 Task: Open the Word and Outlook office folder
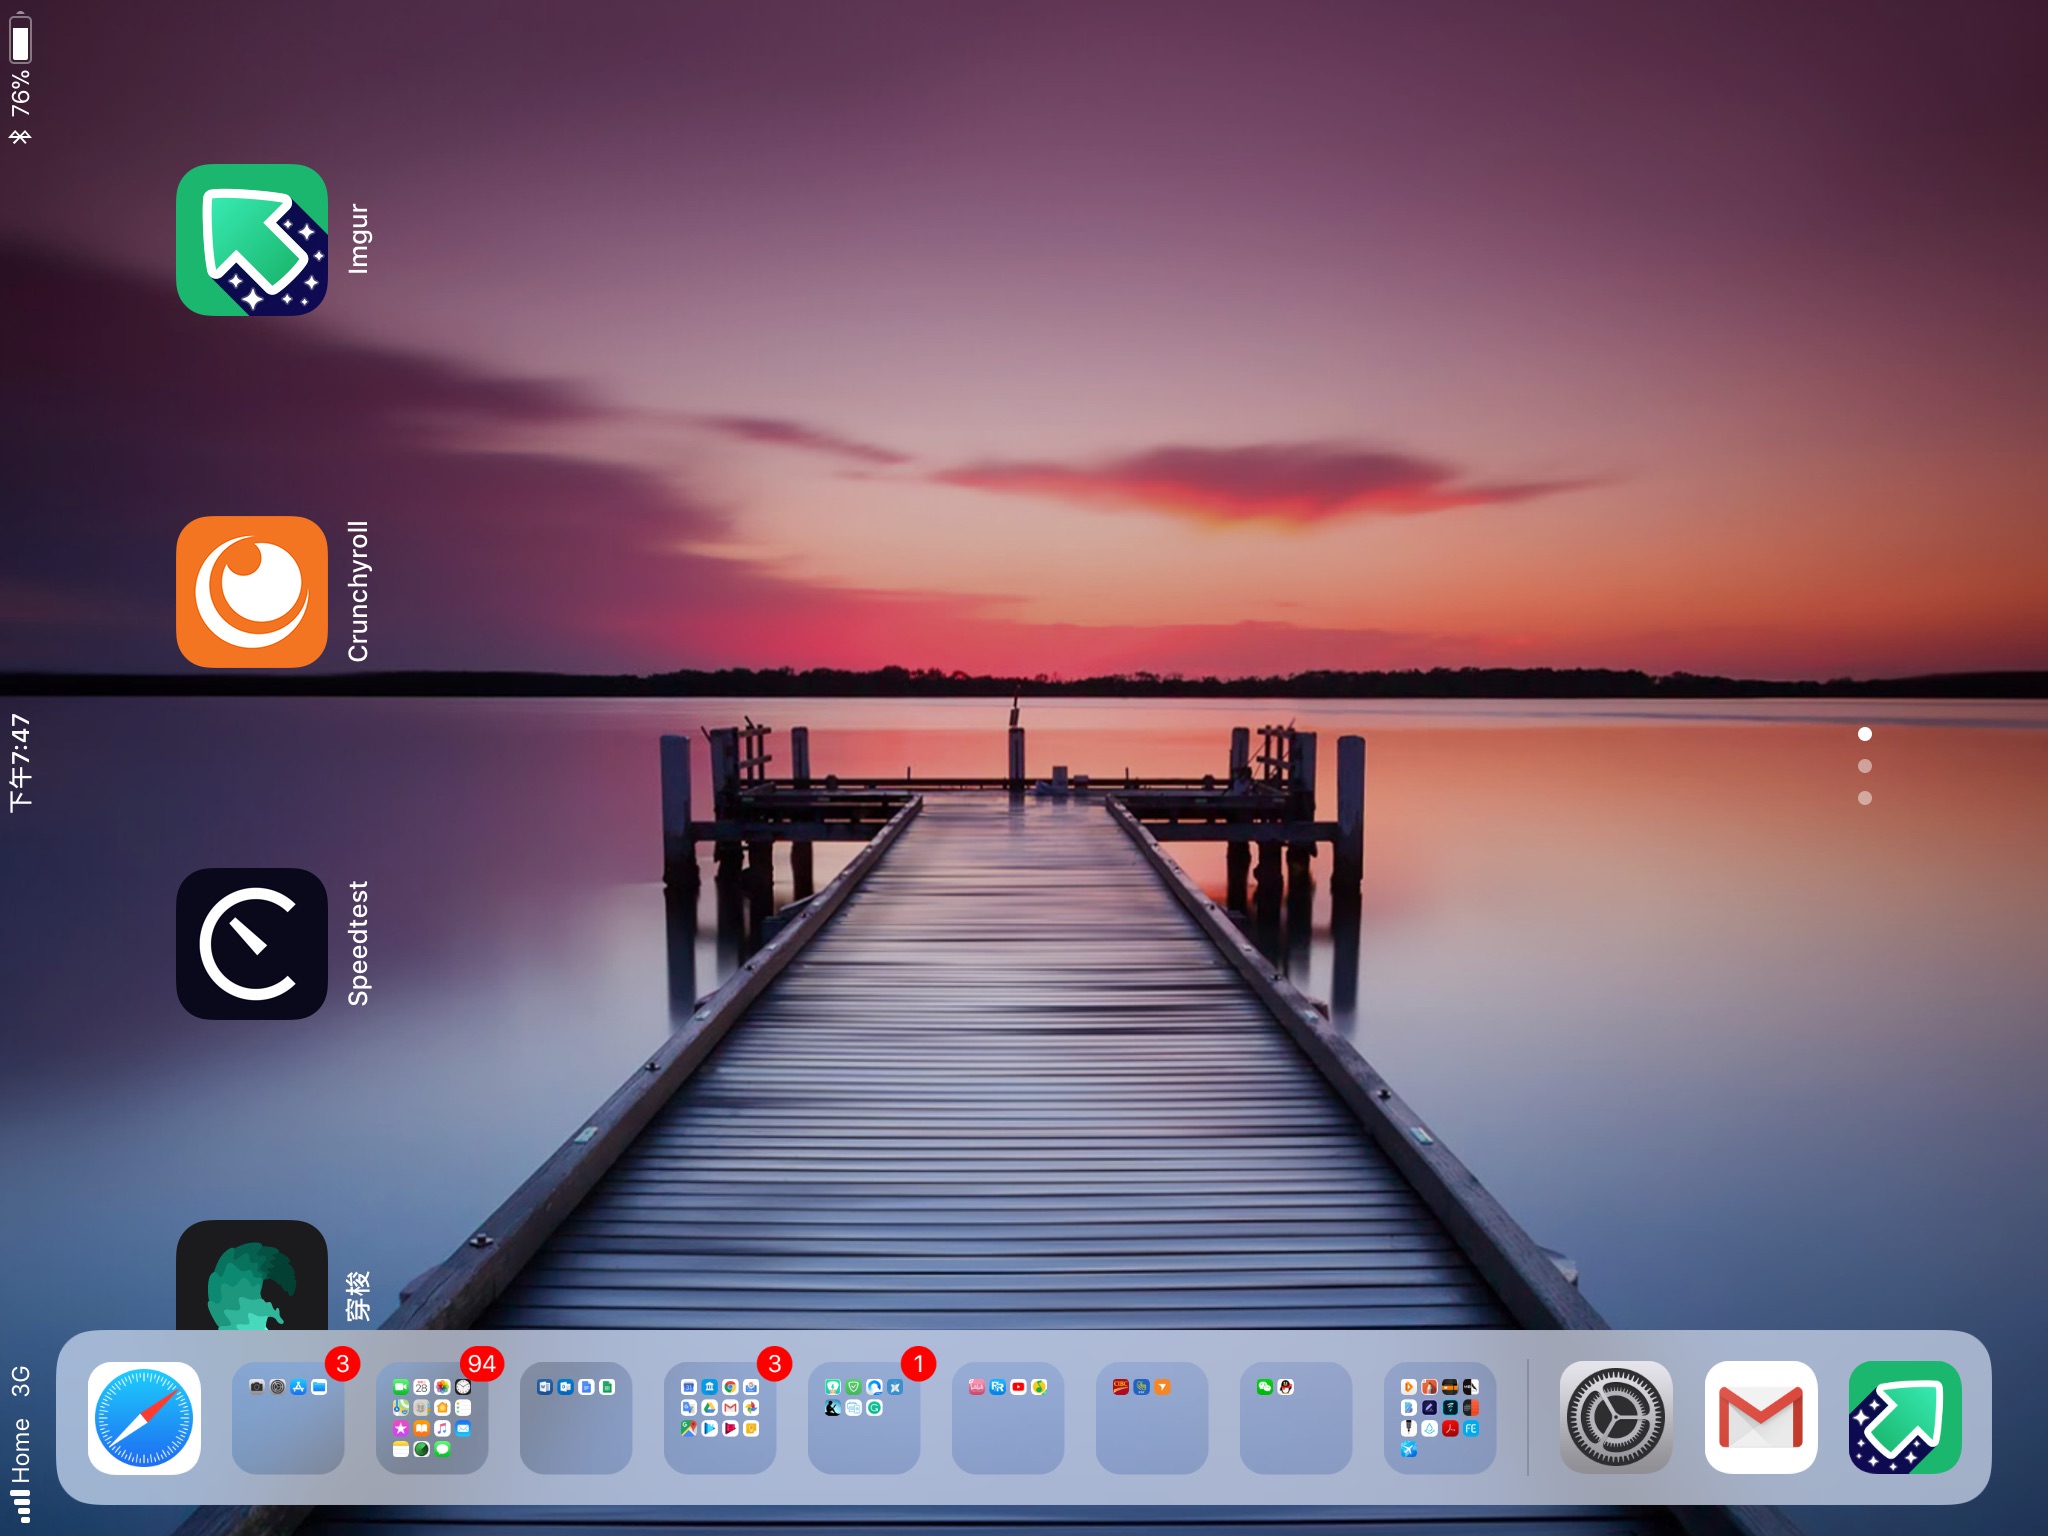tap(576, 1418)
